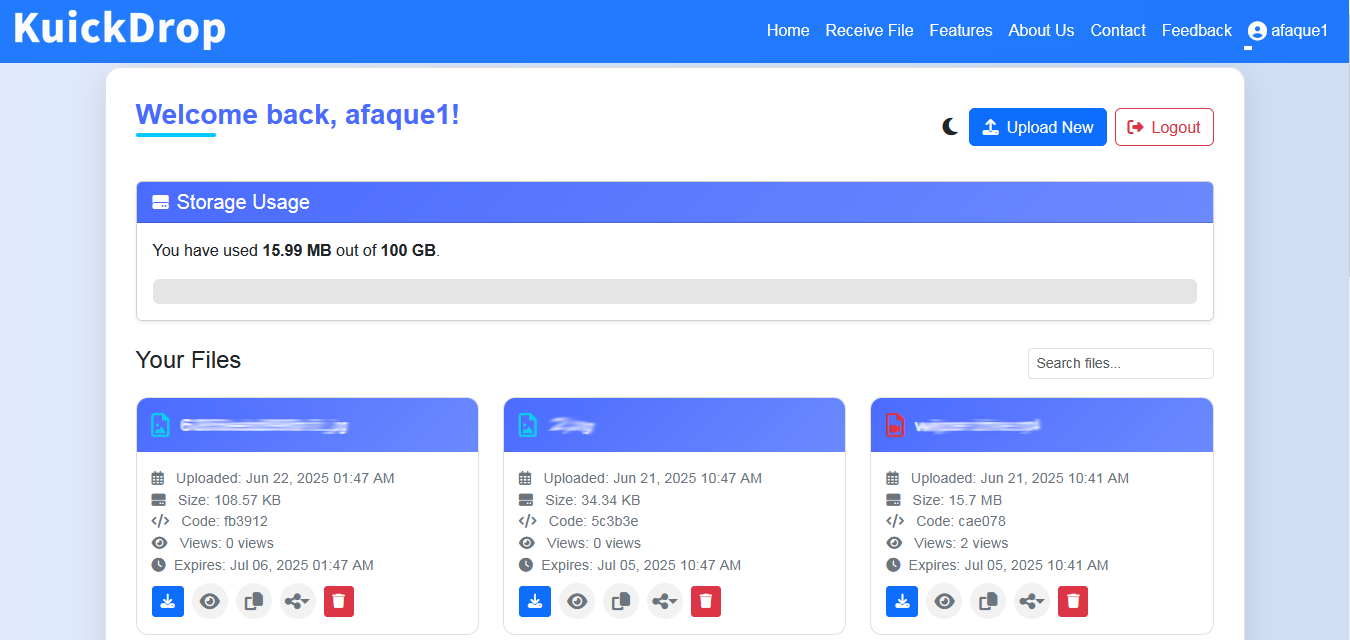Click the storage usage progress bar

pyautogui.click(x=675, y=291)
